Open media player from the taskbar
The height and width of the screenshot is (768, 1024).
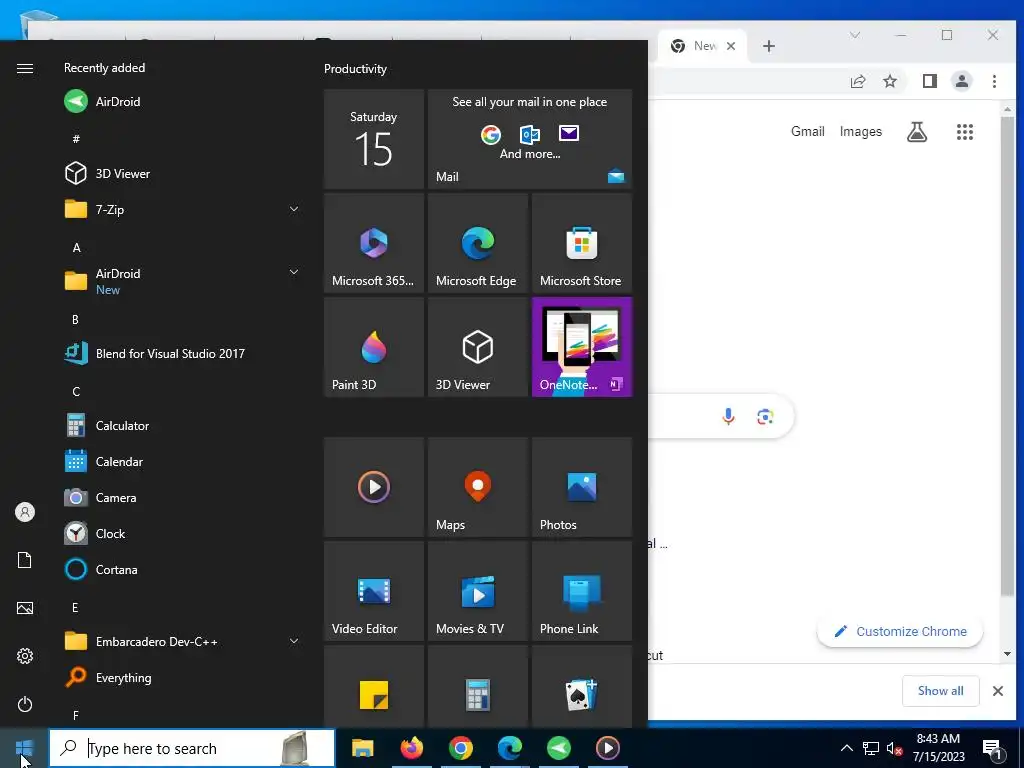coord(607,748)
